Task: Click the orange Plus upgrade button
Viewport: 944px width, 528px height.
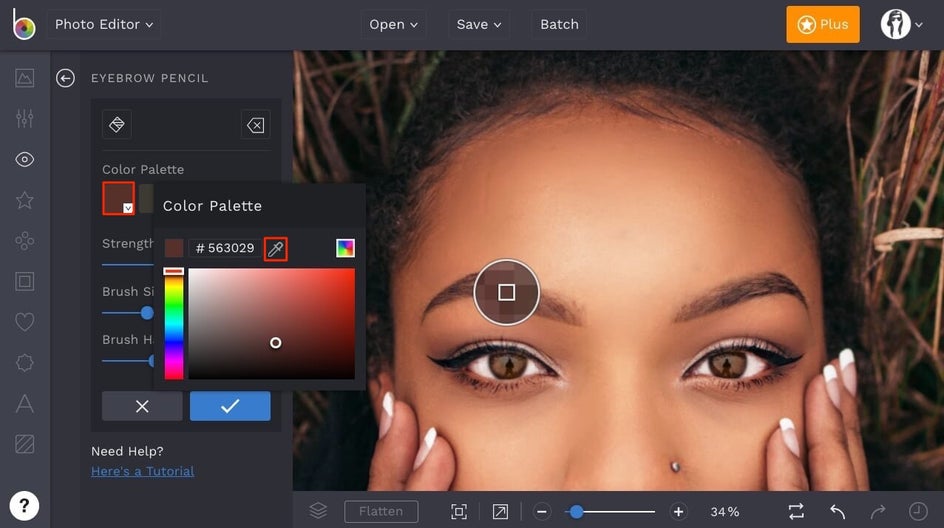Action: 822,25
